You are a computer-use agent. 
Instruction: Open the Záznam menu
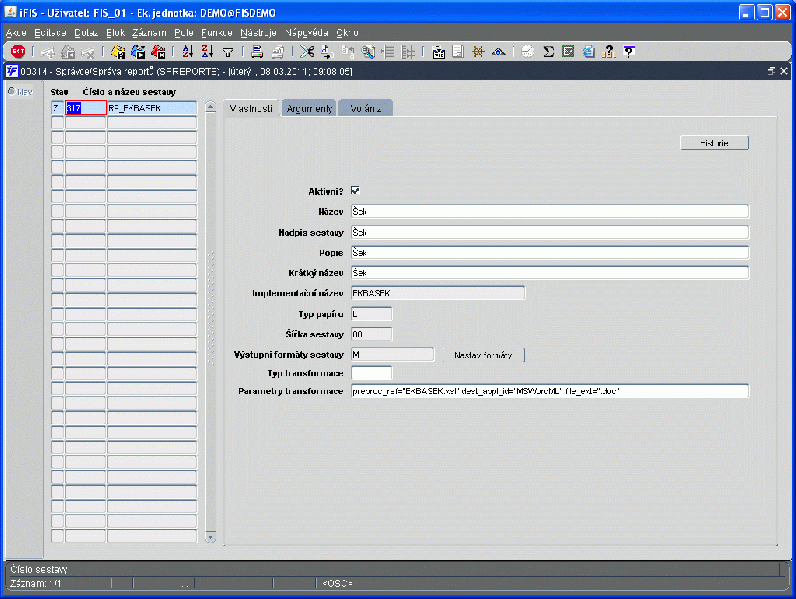pyautogui.click(x=149, y=33)
